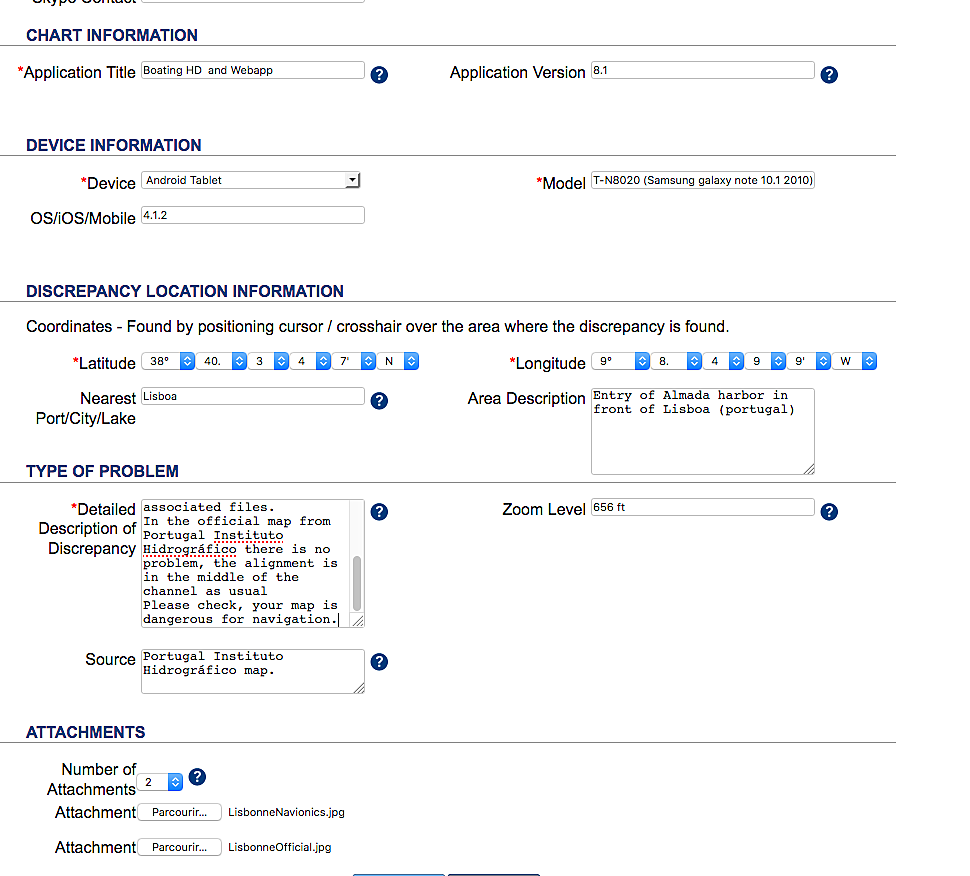Click the Detailed Description of Discrepancy text area

click(x=253, y=563)
